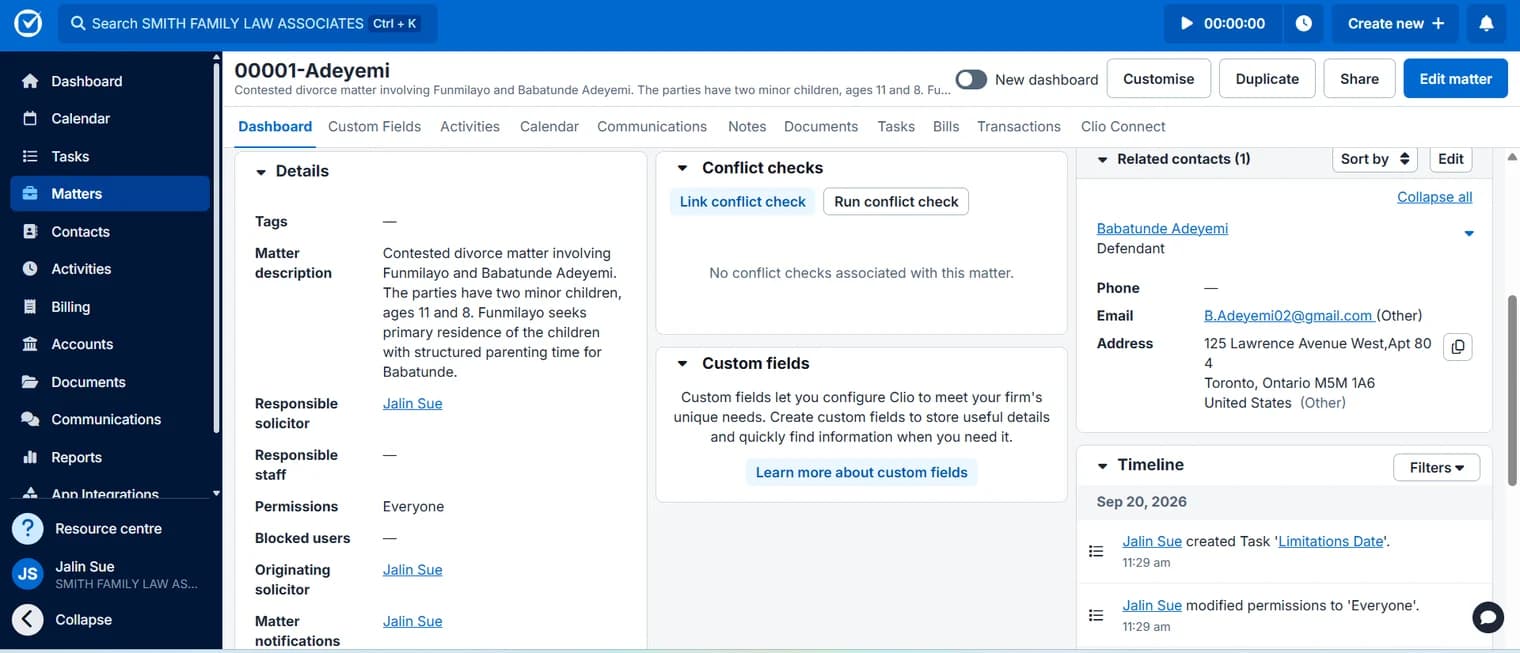Switch to the matter Calendar tab
The height and width of the screenshot is (653, 1520).
pyautogui.click(x=549, y=126)
